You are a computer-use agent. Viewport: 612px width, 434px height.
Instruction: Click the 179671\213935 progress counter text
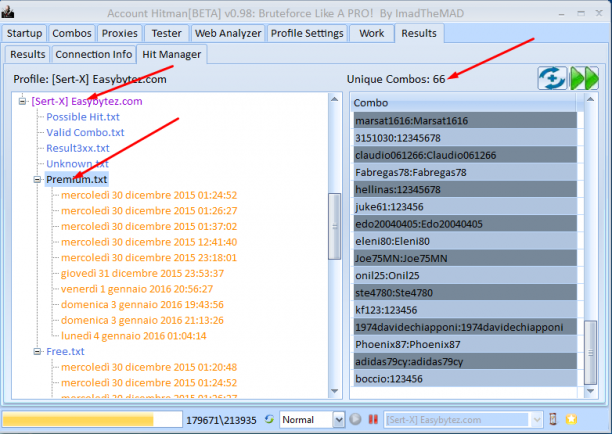click(221, 420)
